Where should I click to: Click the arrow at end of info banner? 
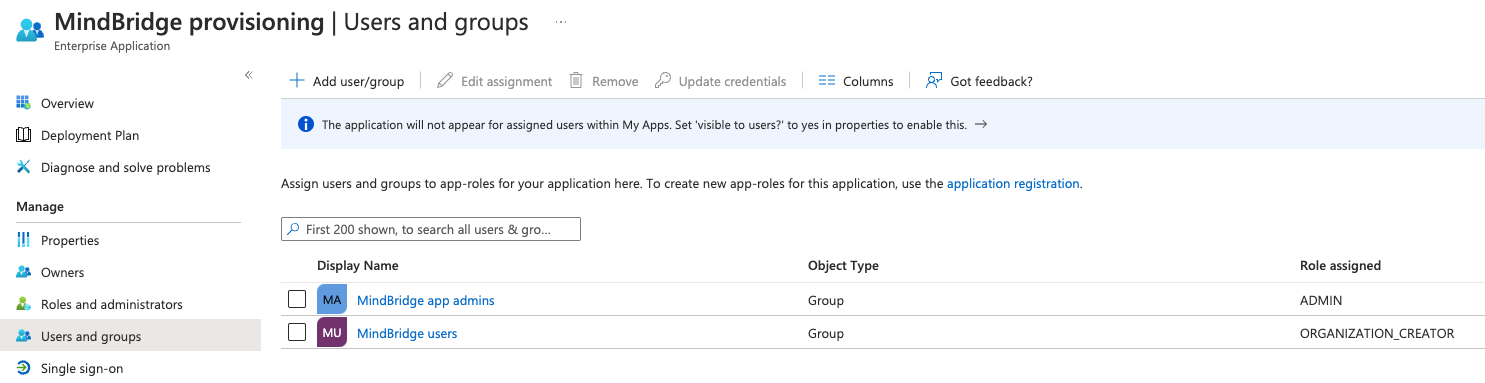pos(981,125)
